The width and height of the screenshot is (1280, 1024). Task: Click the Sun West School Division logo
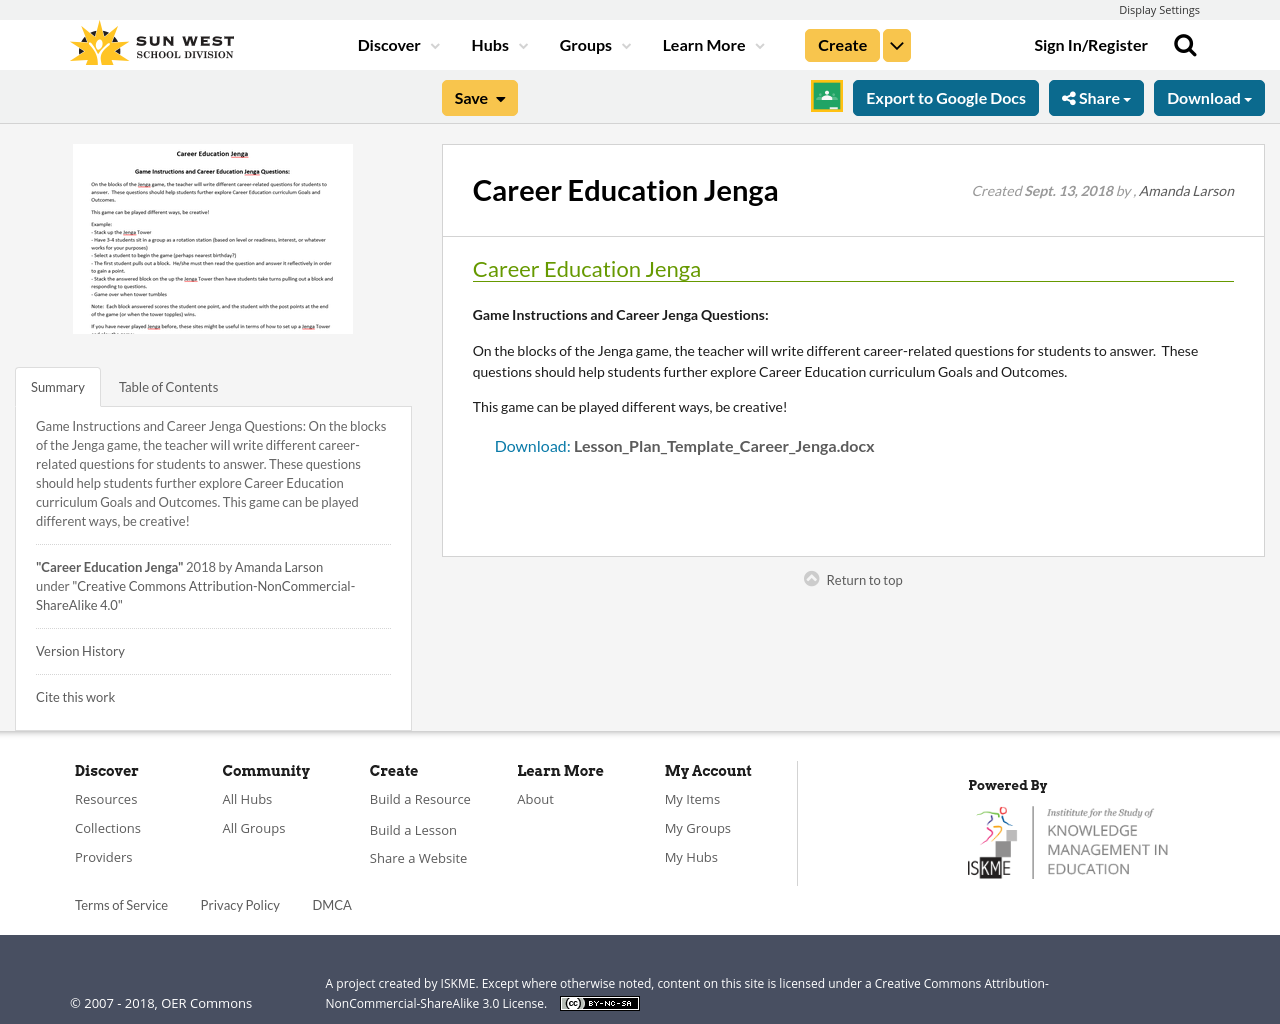[x=150, y=41]
